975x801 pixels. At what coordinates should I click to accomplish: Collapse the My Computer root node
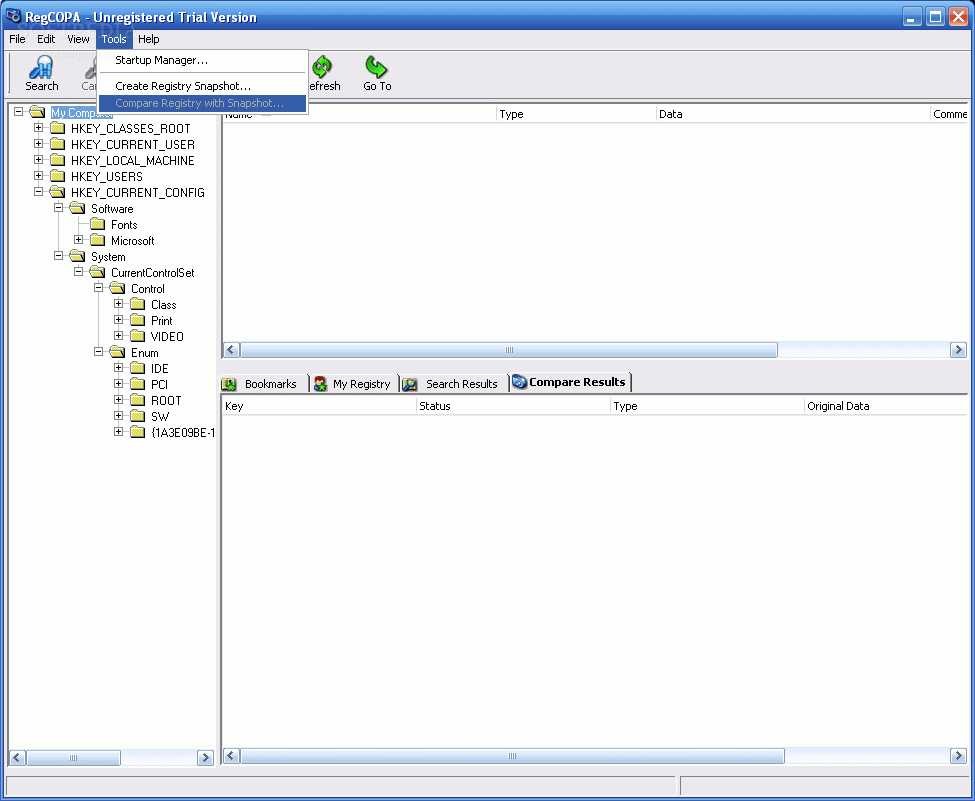click(x=19, y=111)
